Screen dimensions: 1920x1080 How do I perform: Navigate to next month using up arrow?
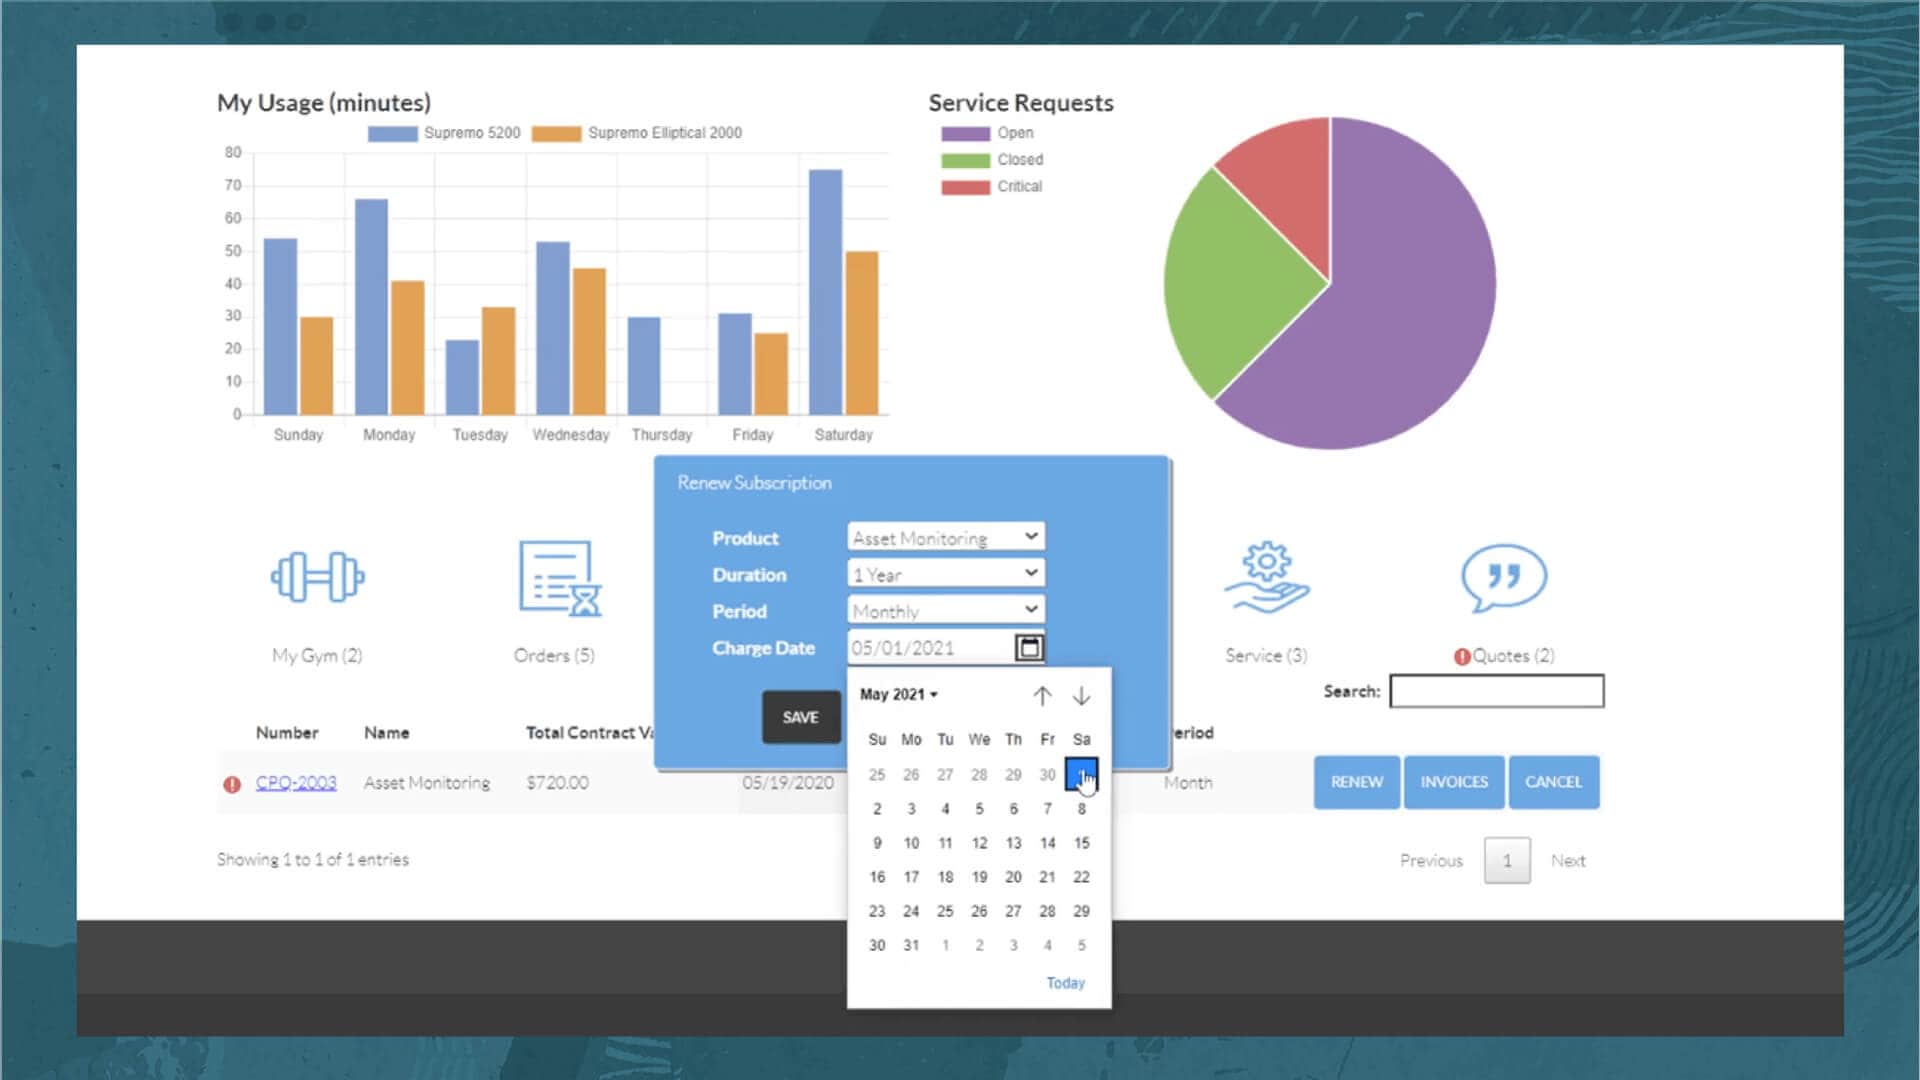coord(1042,695)
